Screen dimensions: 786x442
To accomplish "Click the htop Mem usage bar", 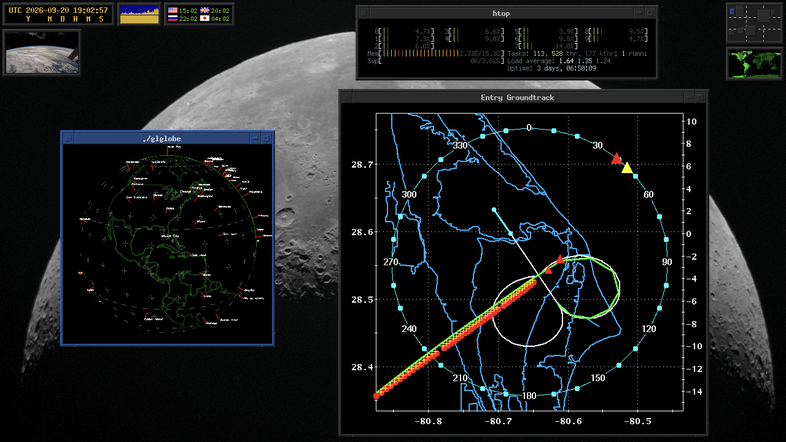I will pos(436,53).
